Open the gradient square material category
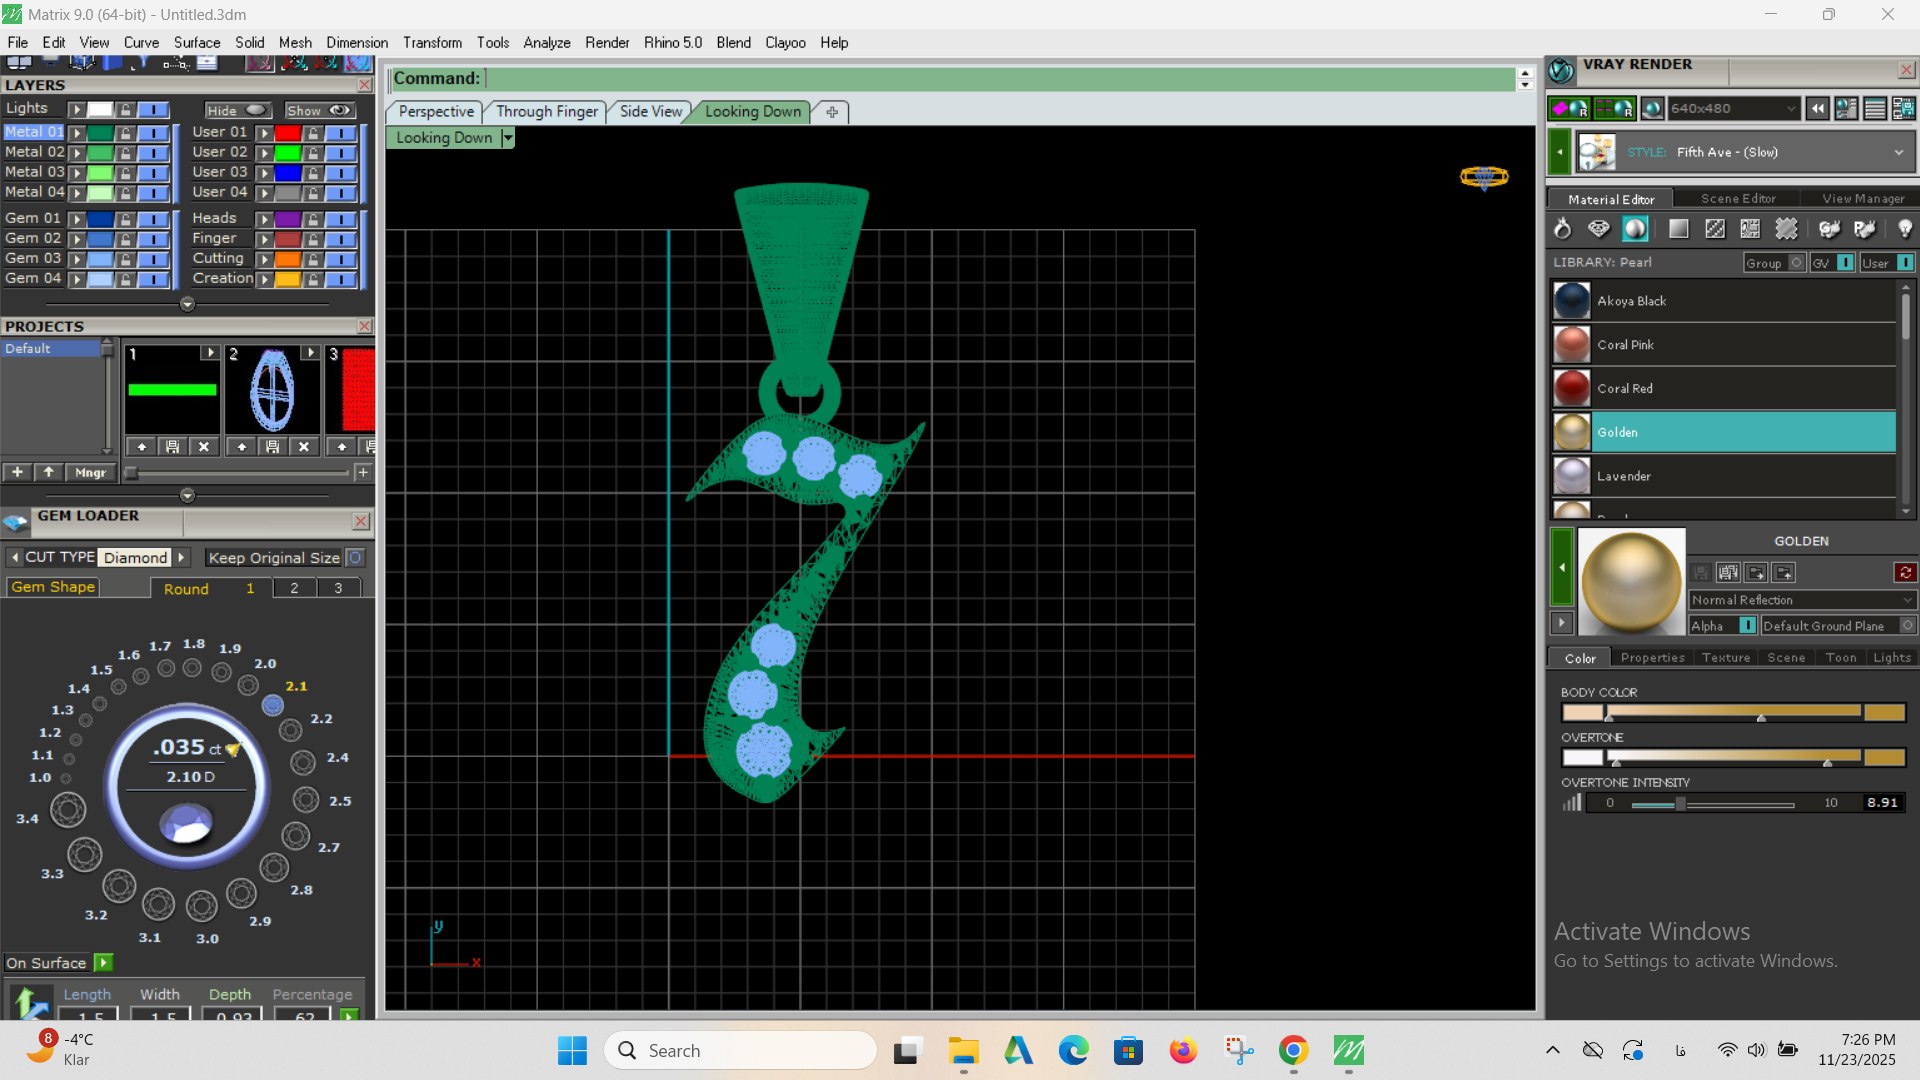 (x=1679, y=229)
